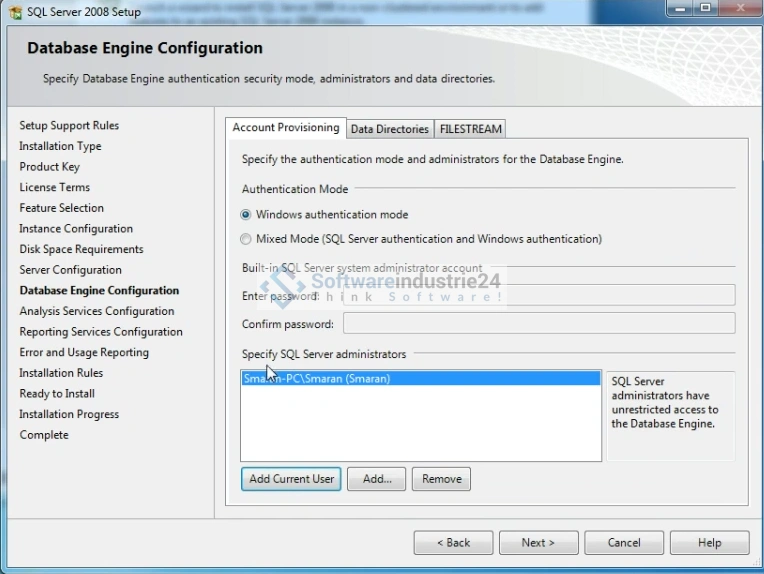Screen dimensions: 764x574
Task: Click the Add Current User button
Action: point(291,479)
